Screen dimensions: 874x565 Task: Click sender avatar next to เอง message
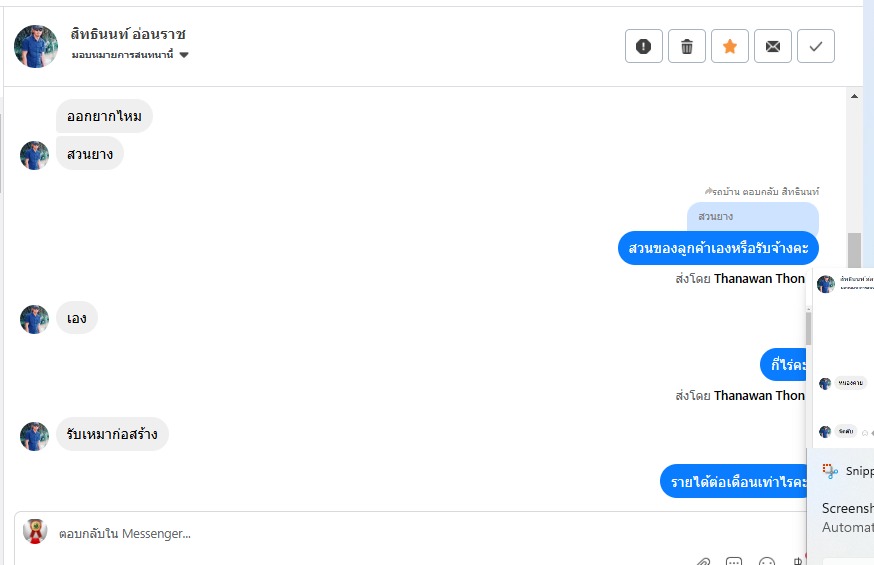pos(35,319)
